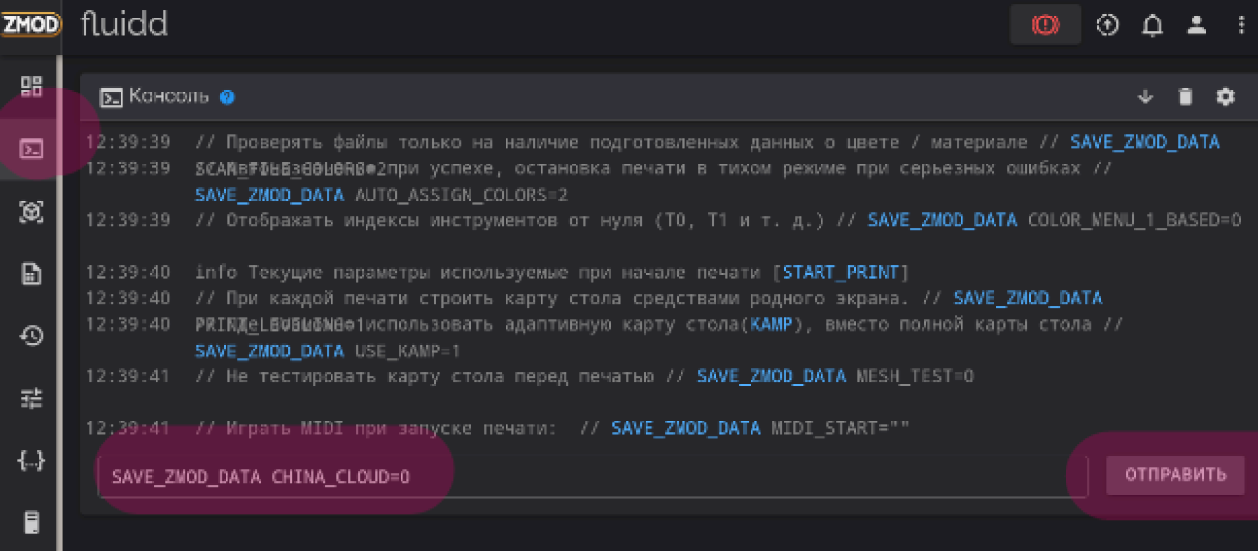Image resolution: width=1258 pixels, height=551 pixels.
Task: Open the Configuration curly-braces sidebar icon
Action: tap(31, 461)
